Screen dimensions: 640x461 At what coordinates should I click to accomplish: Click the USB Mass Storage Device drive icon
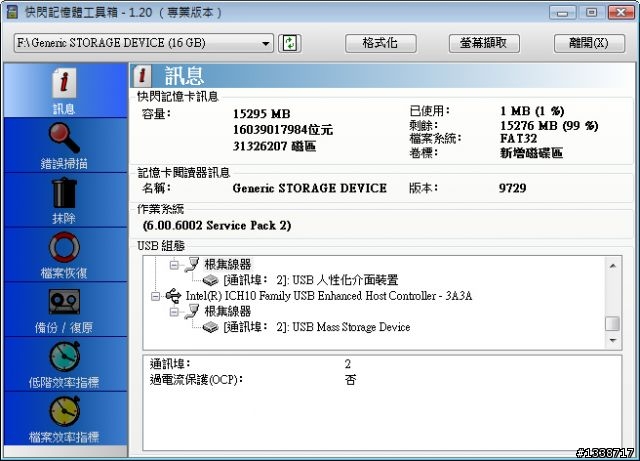click(211, 327)
